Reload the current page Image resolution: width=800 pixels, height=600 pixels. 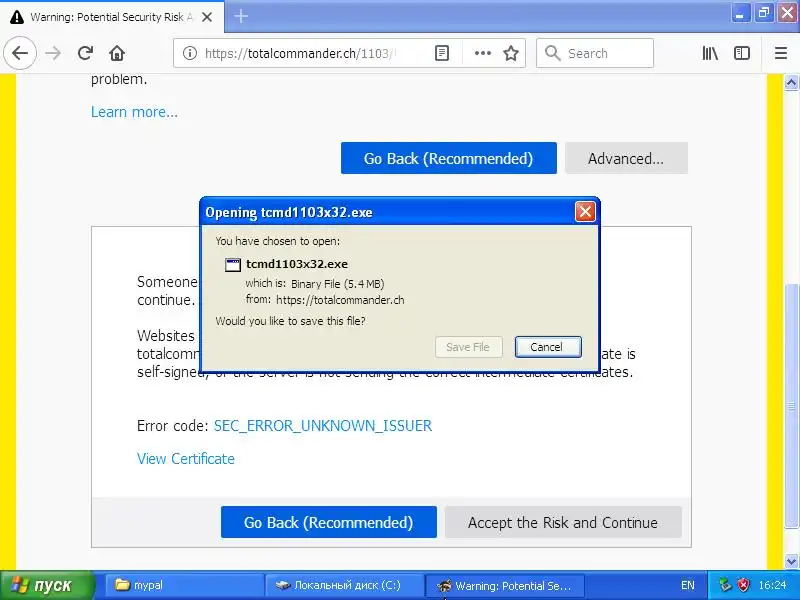[85, 53]
